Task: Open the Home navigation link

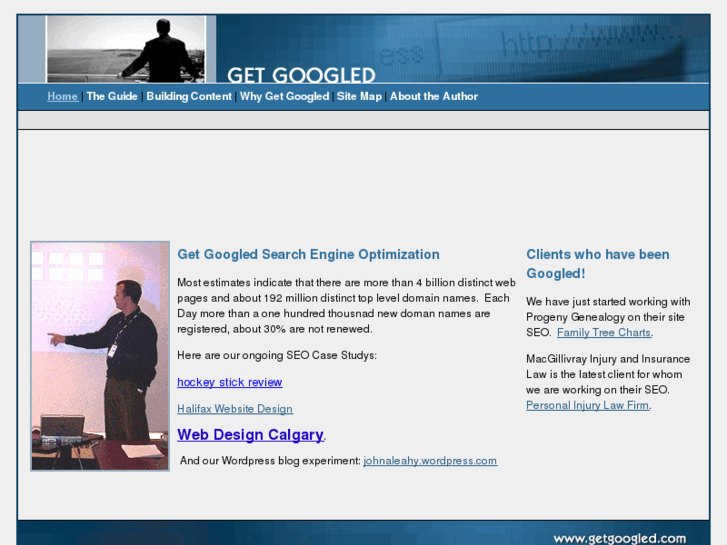Action: click(63, 96)
